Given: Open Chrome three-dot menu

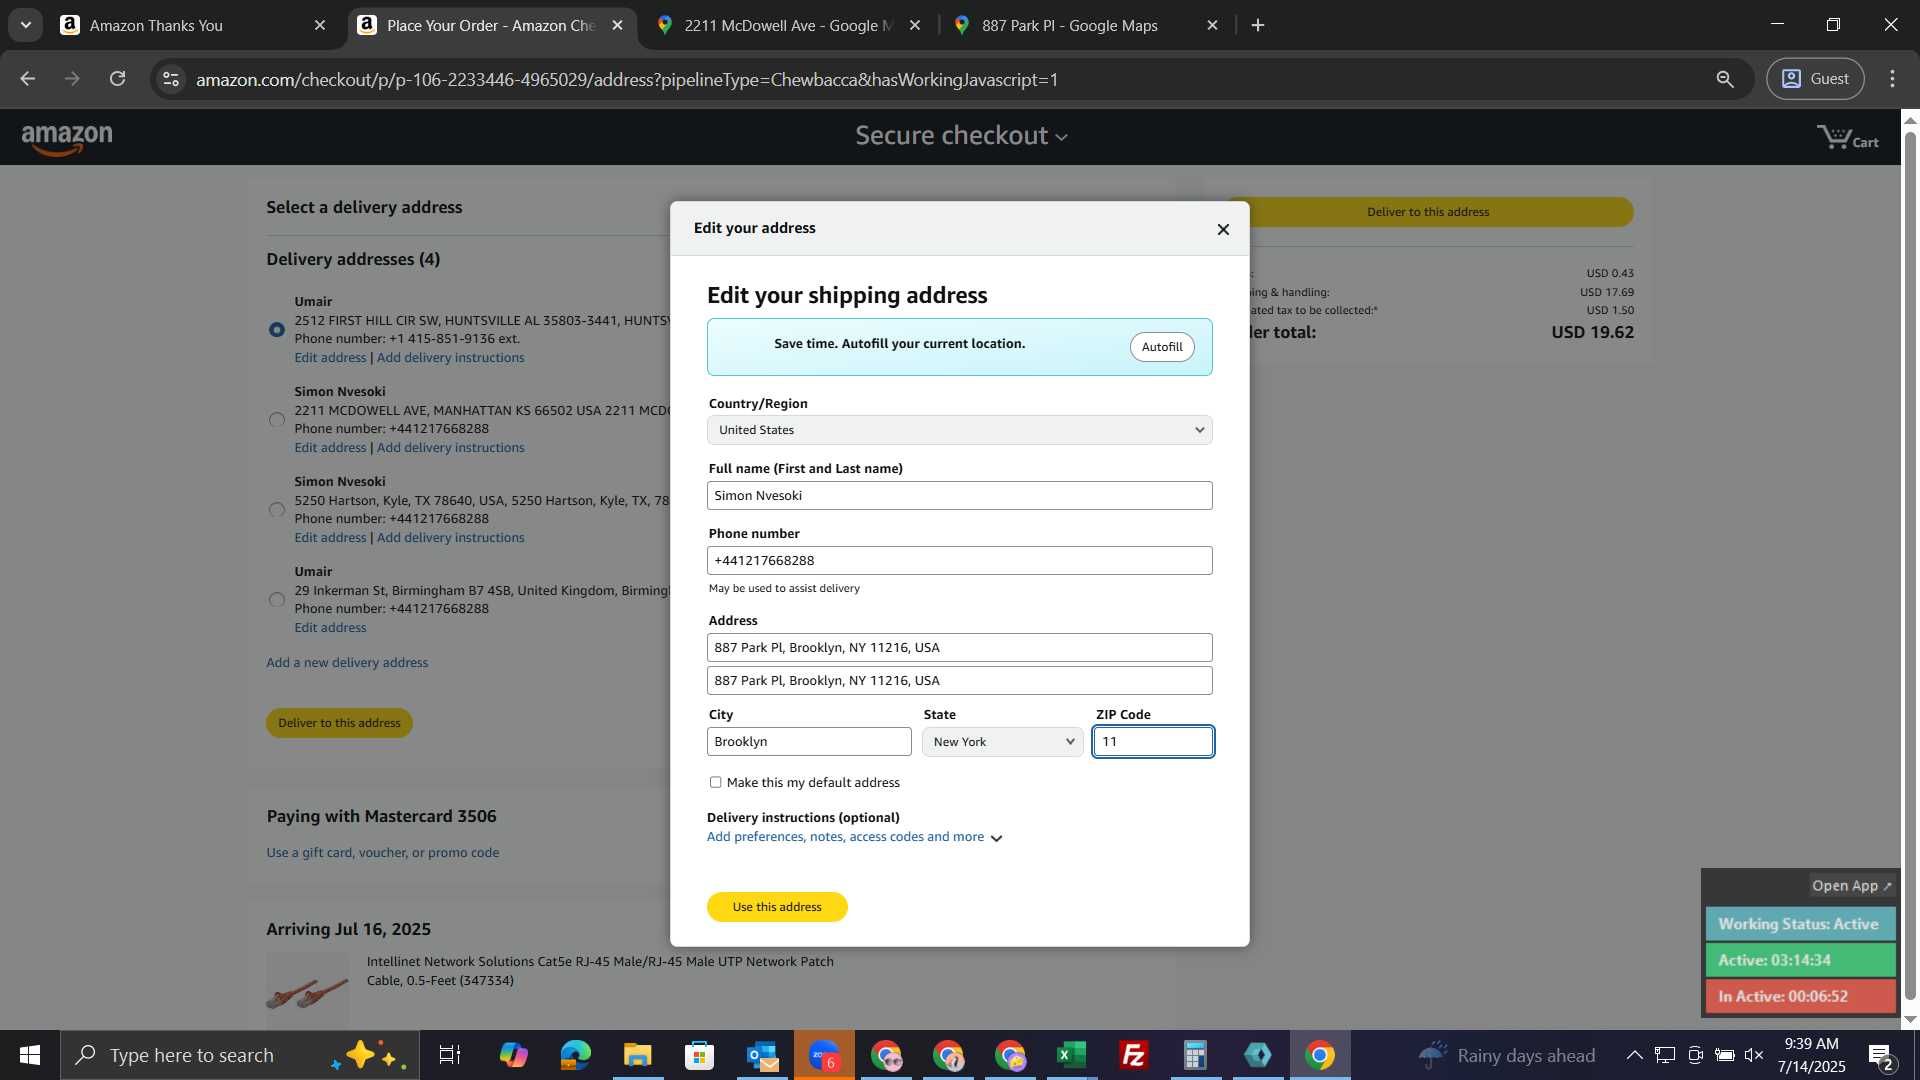Looking at the screenshot, I should click(x=1892, y=79).
